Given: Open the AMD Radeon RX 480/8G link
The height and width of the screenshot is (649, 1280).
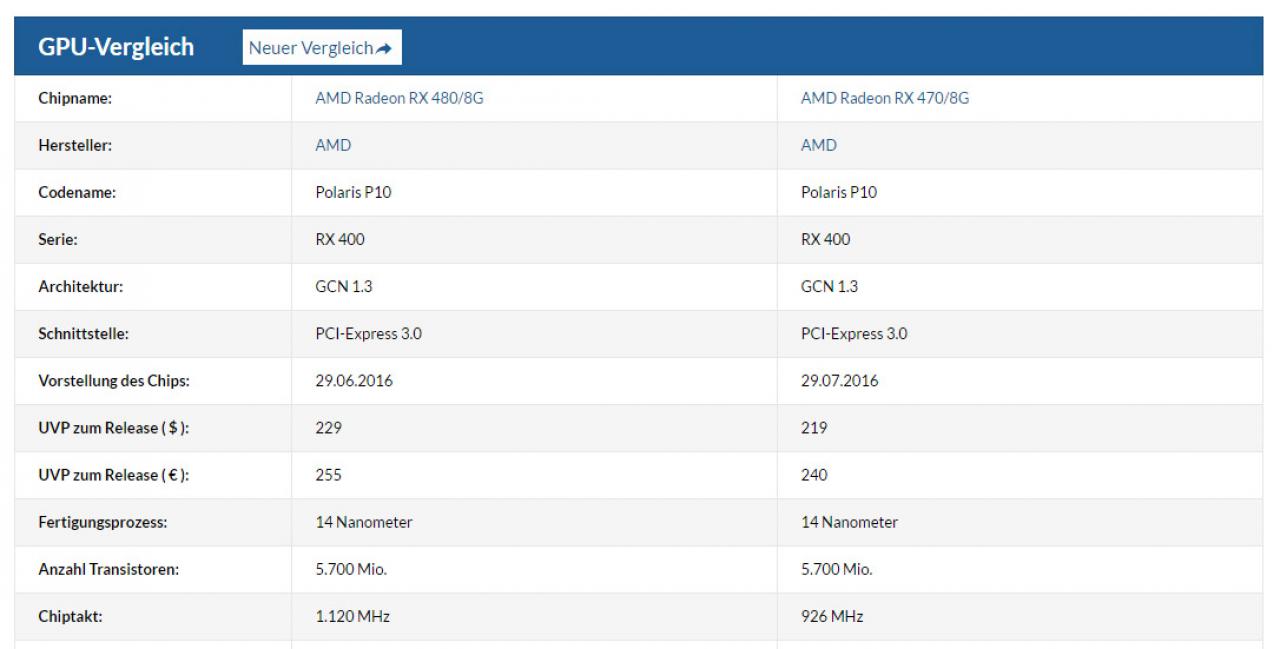Looking at the screenshot, I should pos(399,98).
